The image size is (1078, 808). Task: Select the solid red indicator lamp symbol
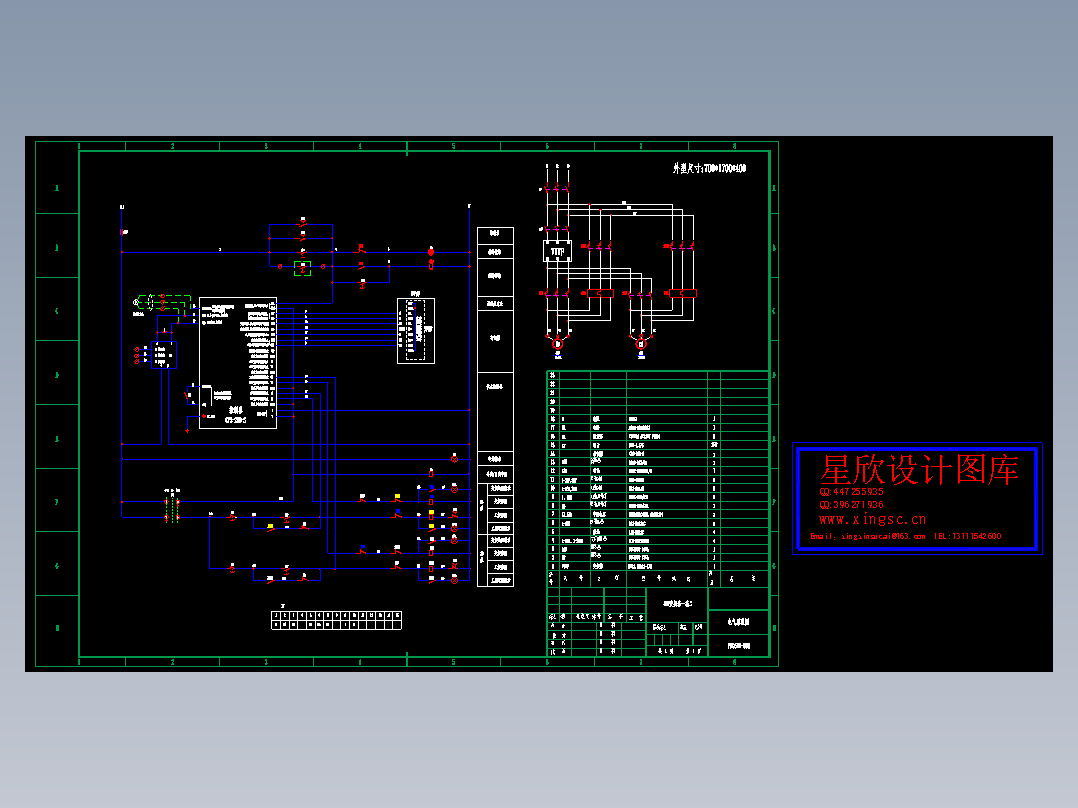(x=431, y=252)
